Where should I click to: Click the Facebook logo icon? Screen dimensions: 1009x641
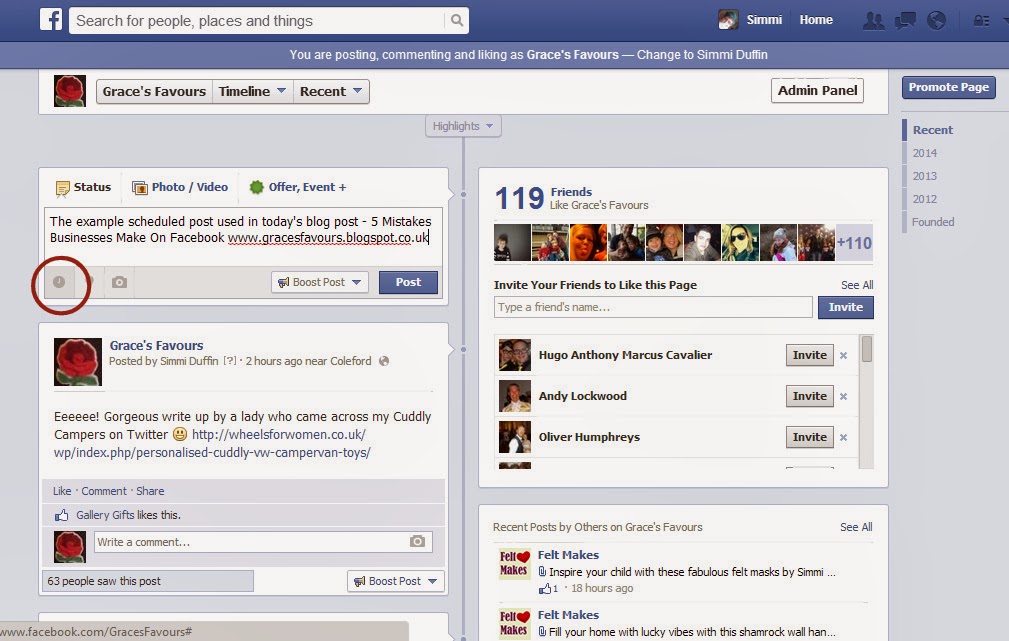click(x=51, y=19)
